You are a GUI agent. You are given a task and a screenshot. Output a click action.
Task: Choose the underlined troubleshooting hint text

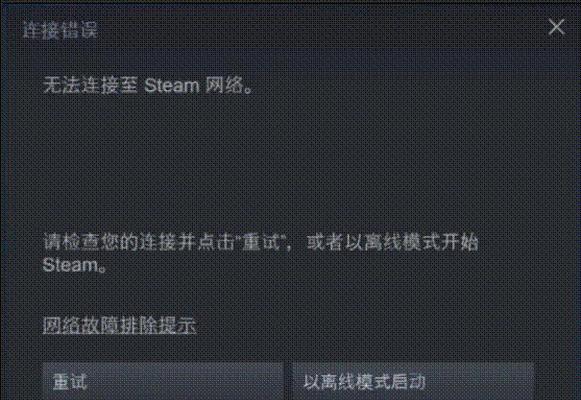pyautogui.click(x=119, y=325)
